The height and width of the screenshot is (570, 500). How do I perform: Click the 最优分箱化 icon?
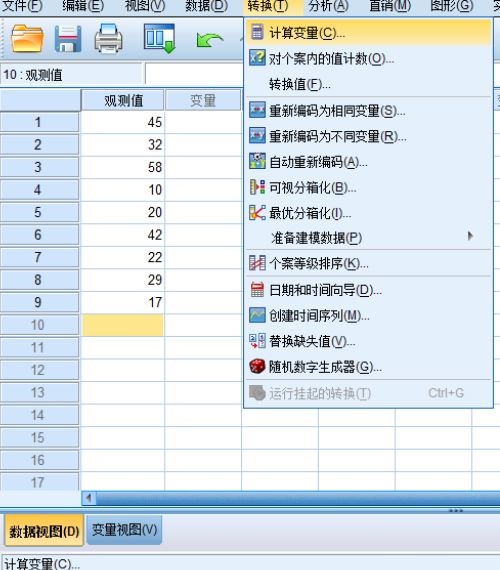pos(257,213)
